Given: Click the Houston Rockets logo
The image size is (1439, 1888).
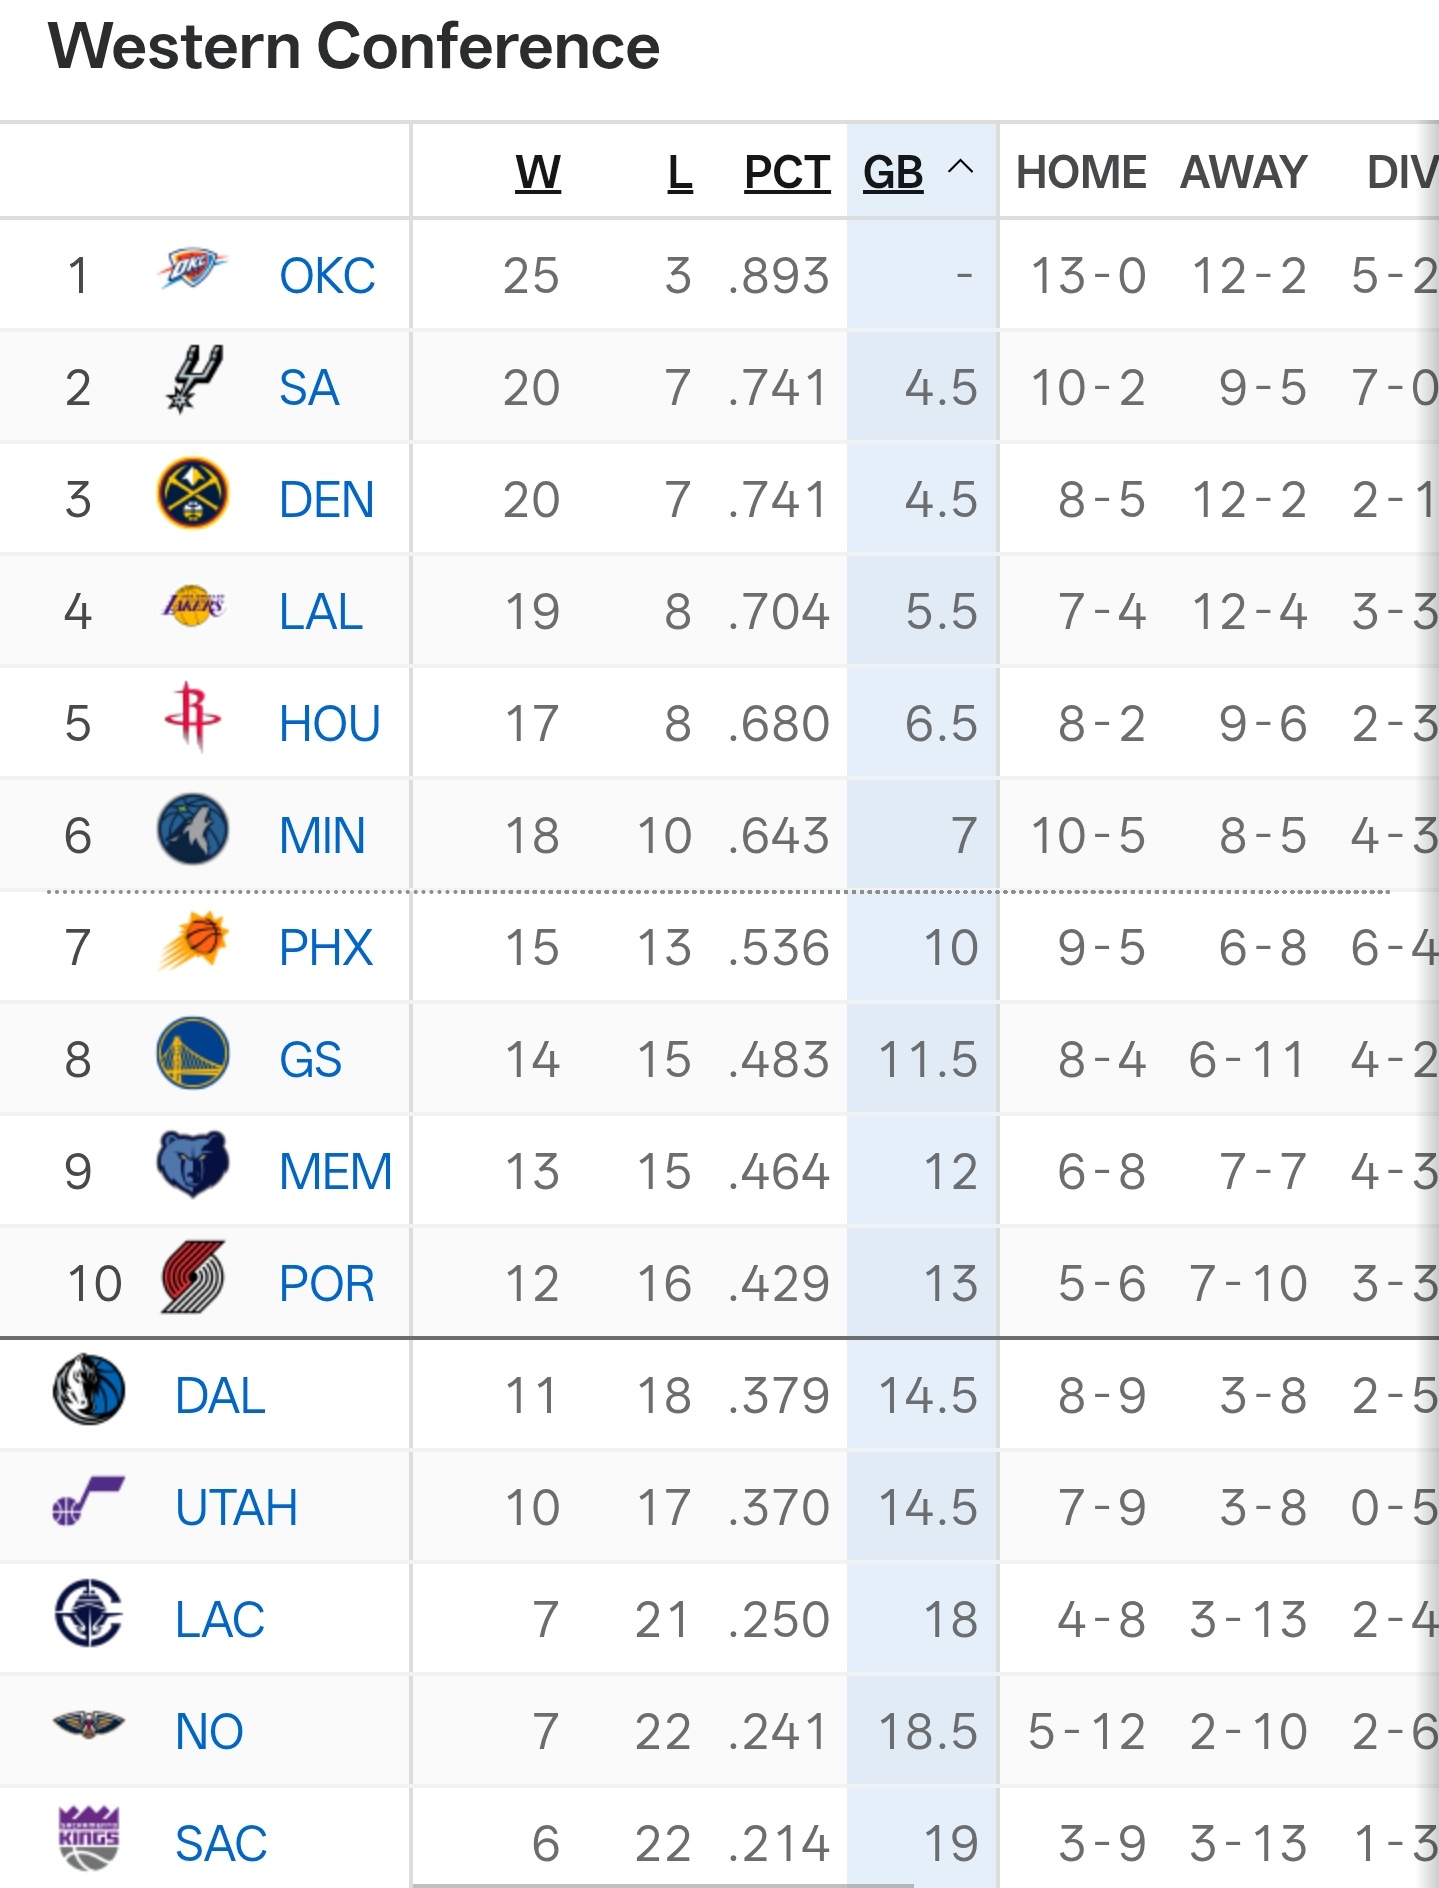Looking at the screenshot, I should point(193,716).
